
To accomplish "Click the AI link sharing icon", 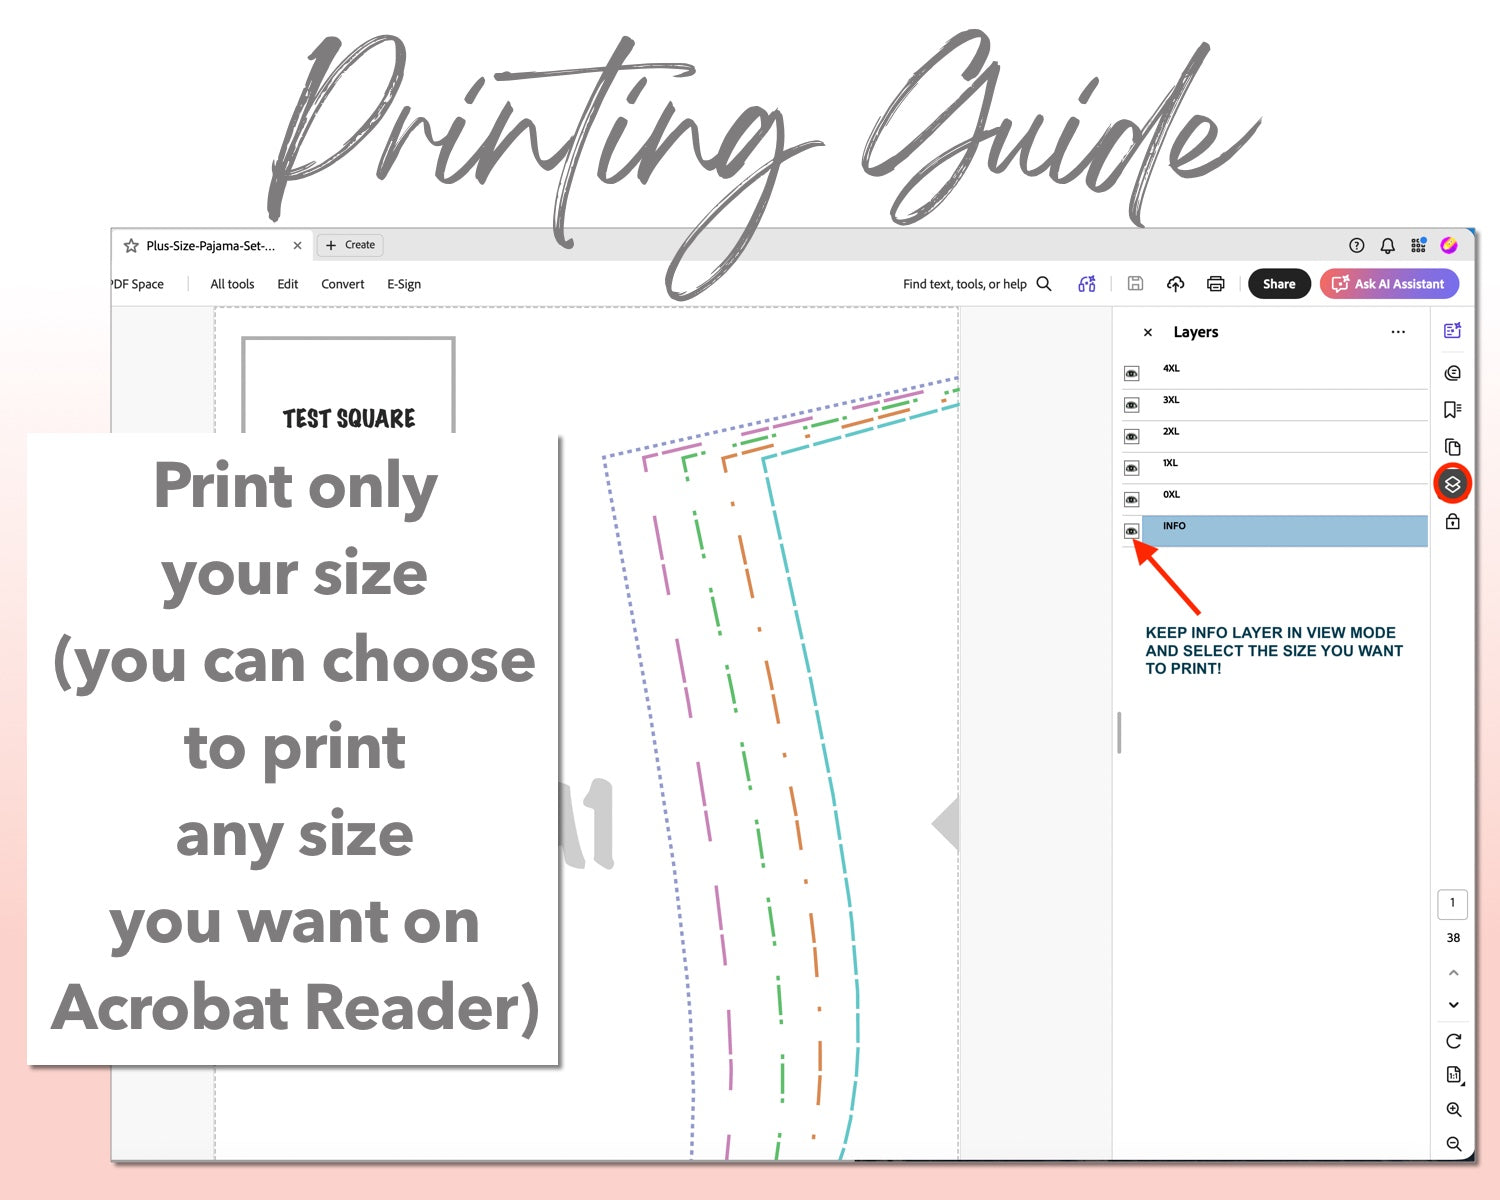I will pyautogui.click(x=1087, y=284).
